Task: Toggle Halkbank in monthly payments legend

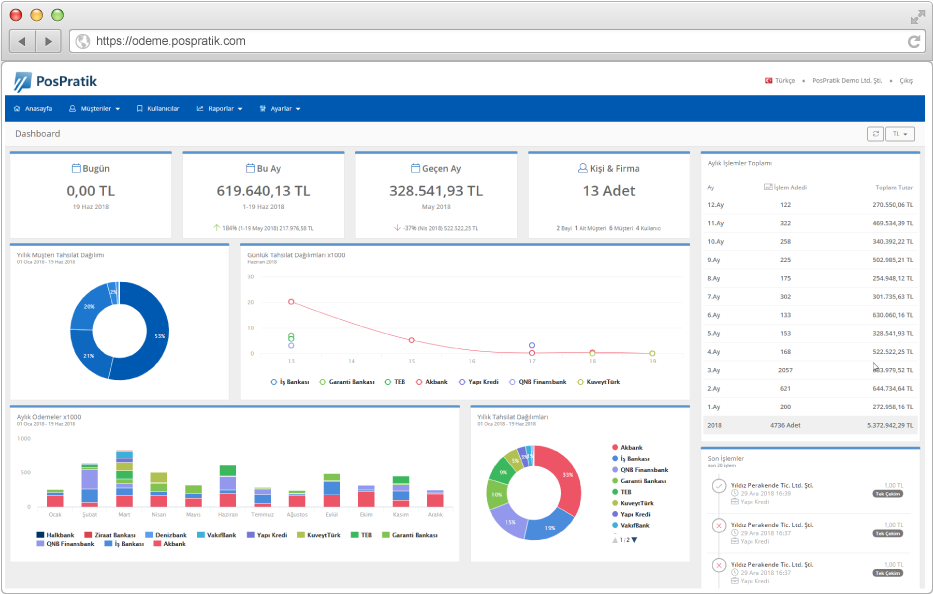Action: tap(55, 535)
